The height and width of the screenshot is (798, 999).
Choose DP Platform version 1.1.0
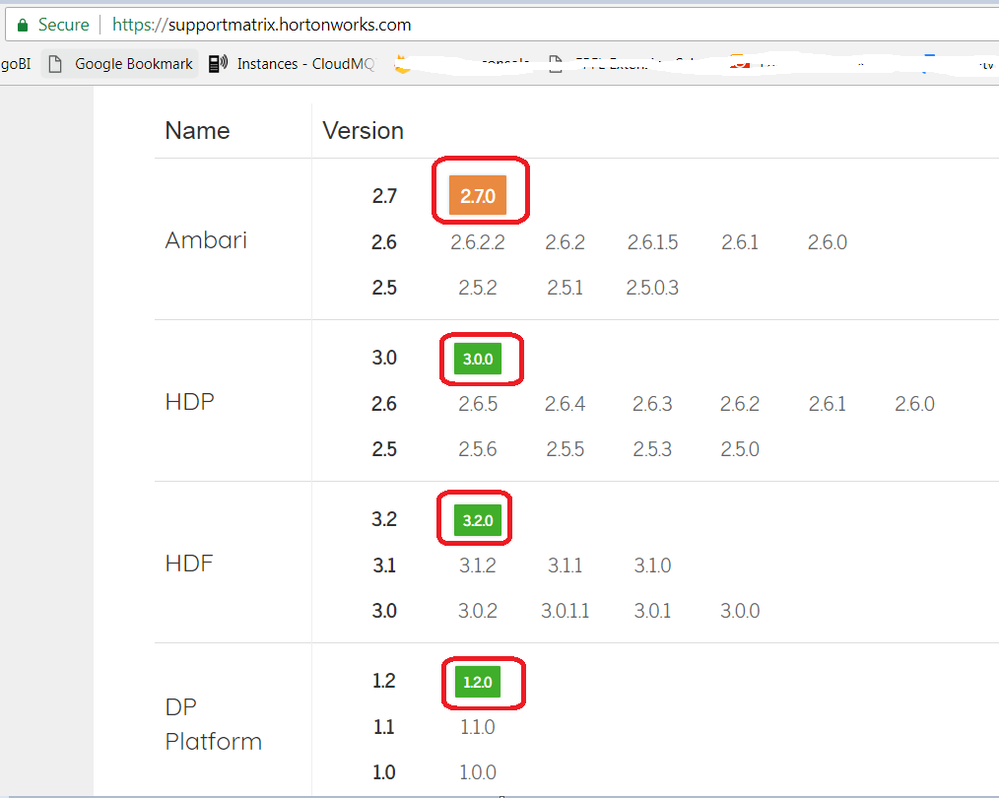(478, 726)
